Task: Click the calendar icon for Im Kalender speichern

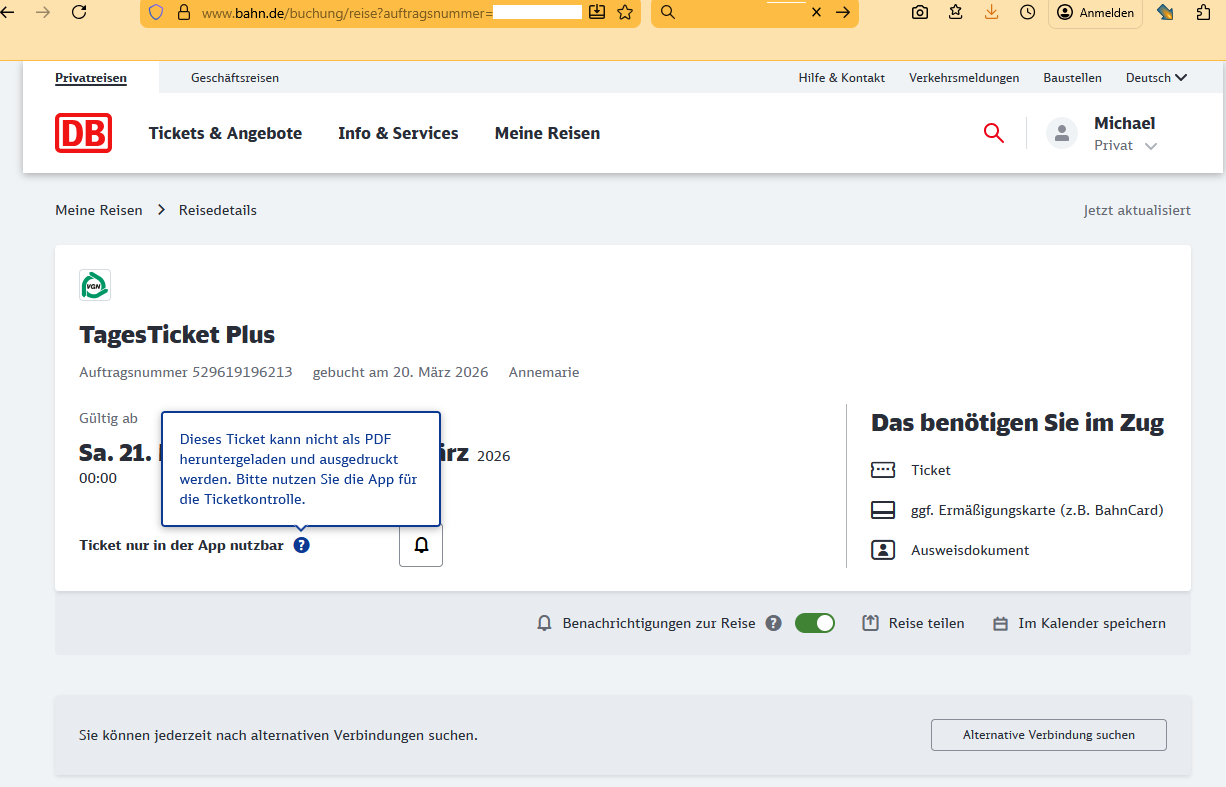Action: (1000, 623)
